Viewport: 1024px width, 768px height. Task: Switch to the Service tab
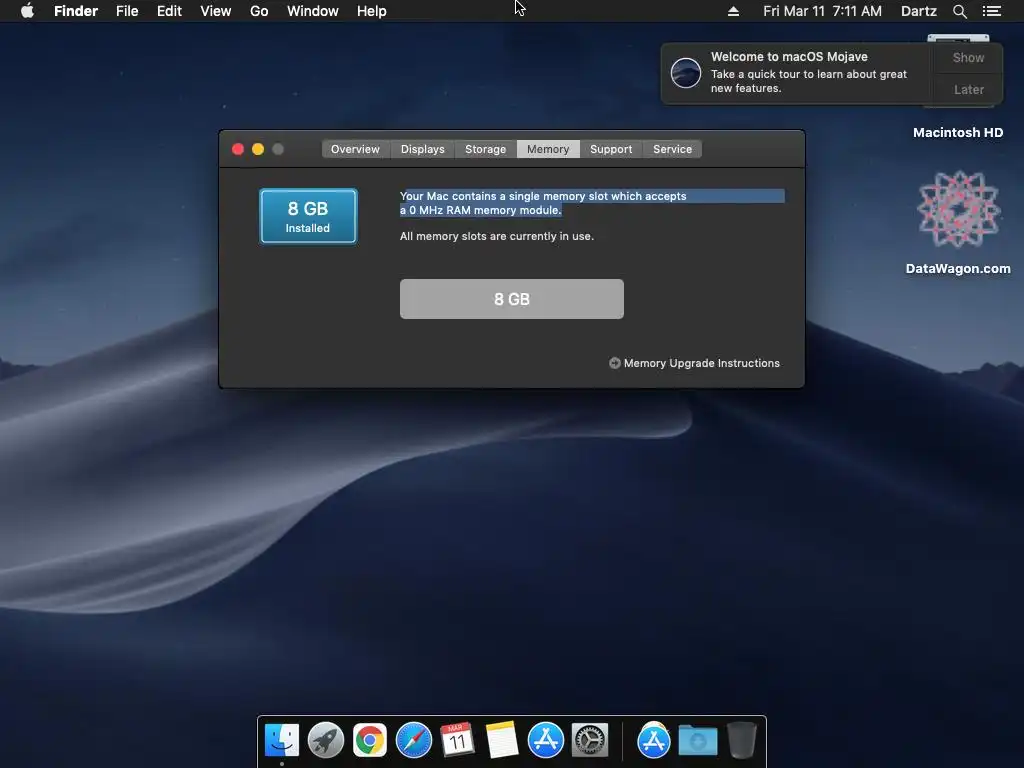click(x=672, y=149)
